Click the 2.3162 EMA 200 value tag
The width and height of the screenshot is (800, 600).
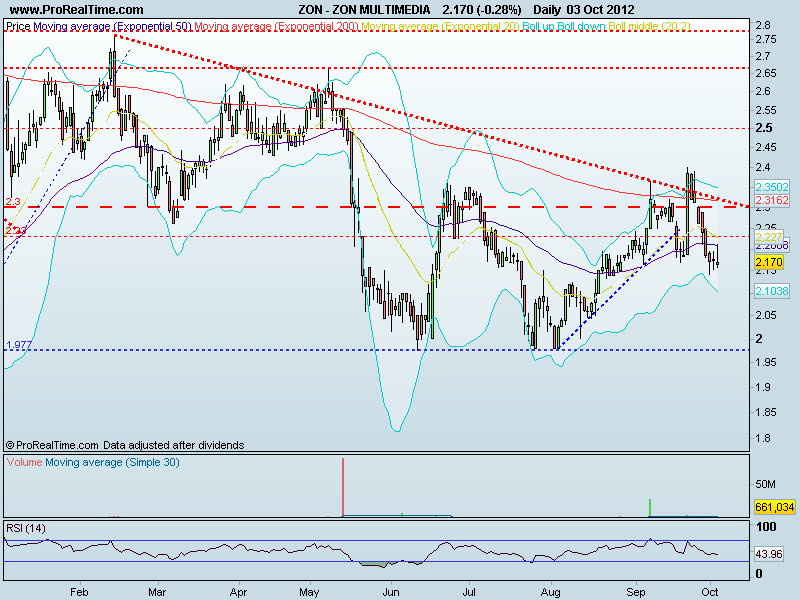[x=772, y=200]
